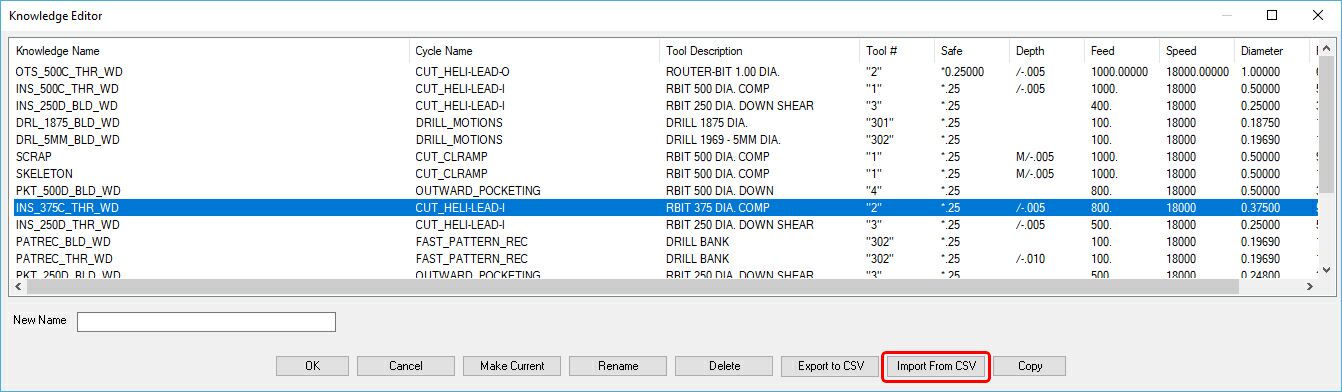Image resolution: width=1342 pixels, height=392 pixels.
Task: Focus the New Name input field
Action: click(206, 321)
